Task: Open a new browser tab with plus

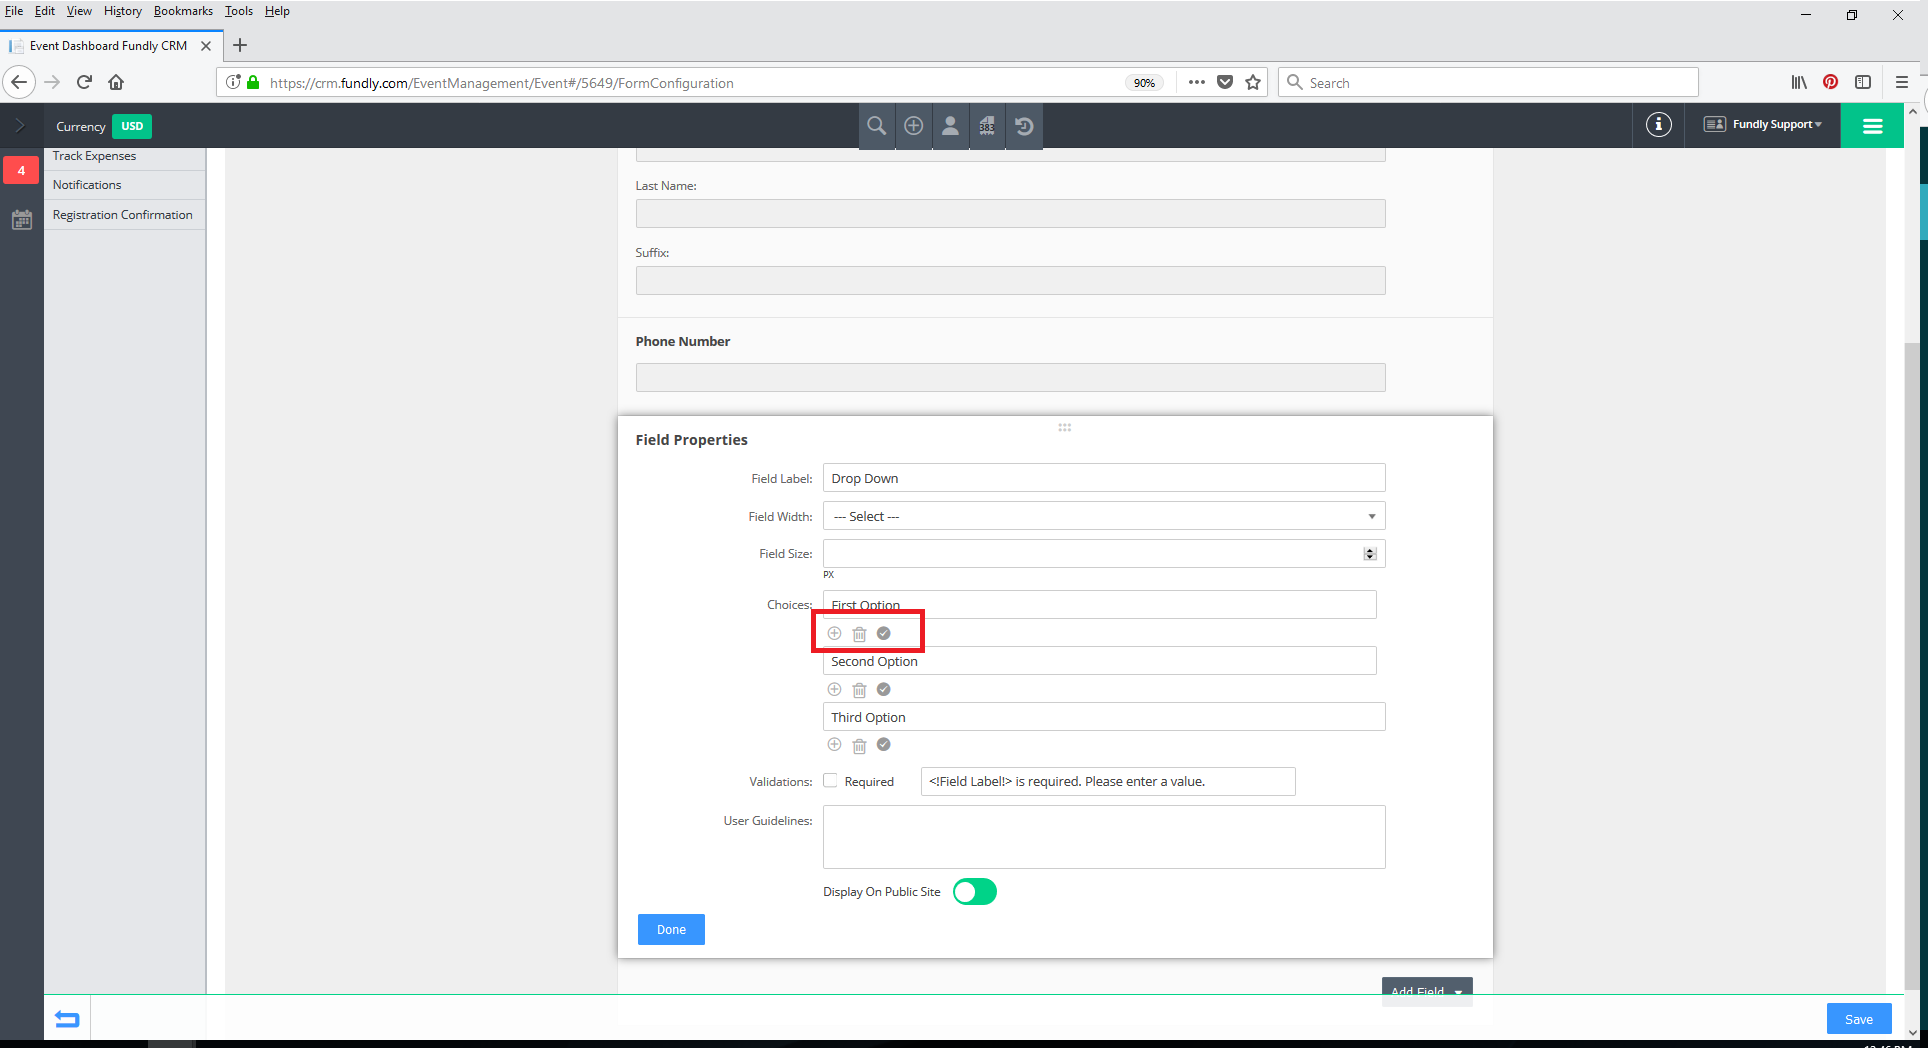Action: [x=240, y=45]
